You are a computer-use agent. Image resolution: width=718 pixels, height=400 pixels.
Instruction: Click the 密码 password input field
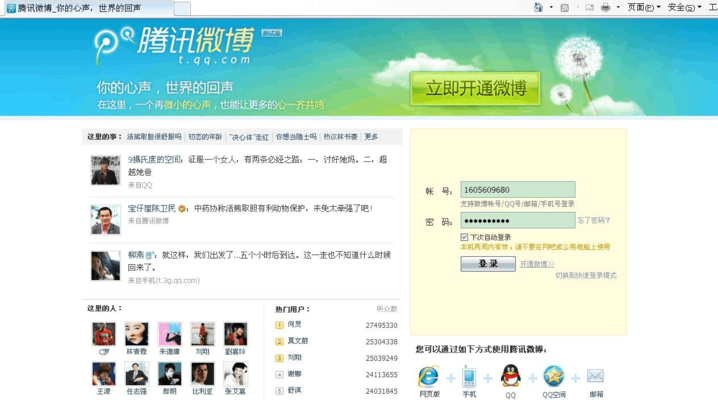(x=517, y=220)
